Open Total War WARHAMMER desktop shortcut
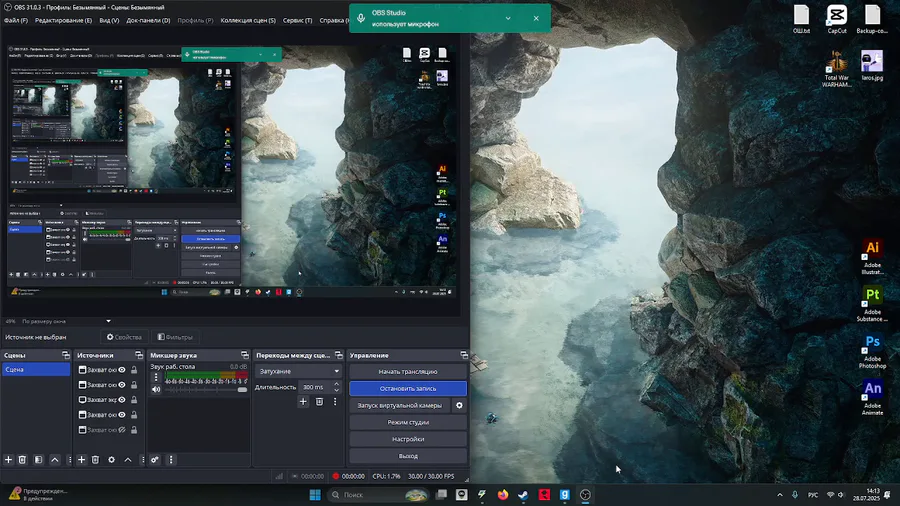The image size is (900, 506). tap(836, 69)
